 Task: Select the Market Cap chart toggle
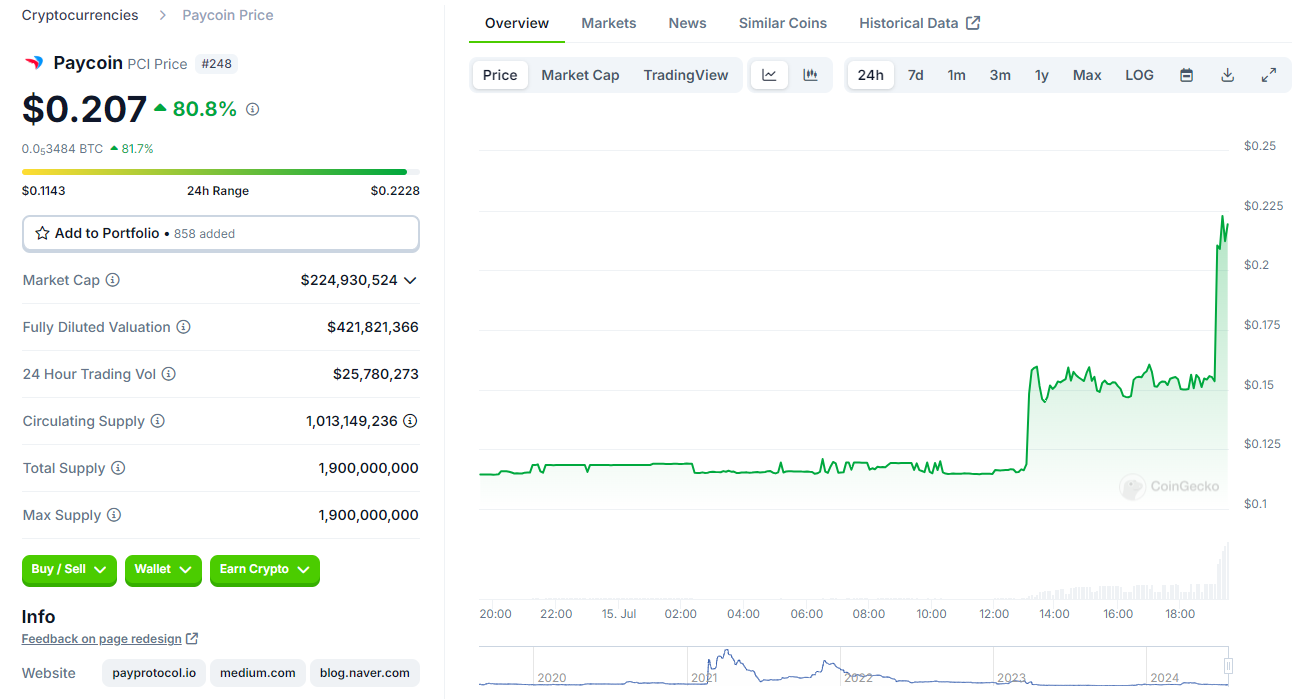pyautogui.click(x=580, y=75)
